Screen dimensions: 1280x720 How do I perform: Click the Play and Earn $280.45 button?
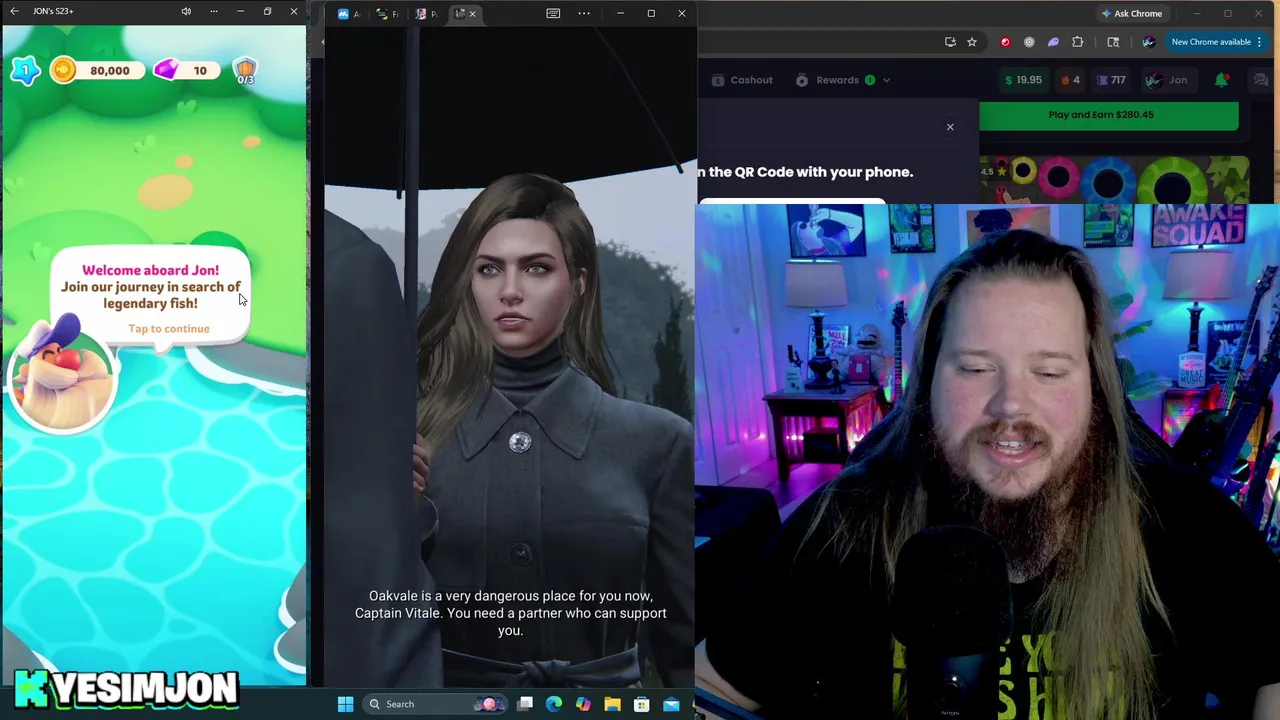coord(1108,115)
